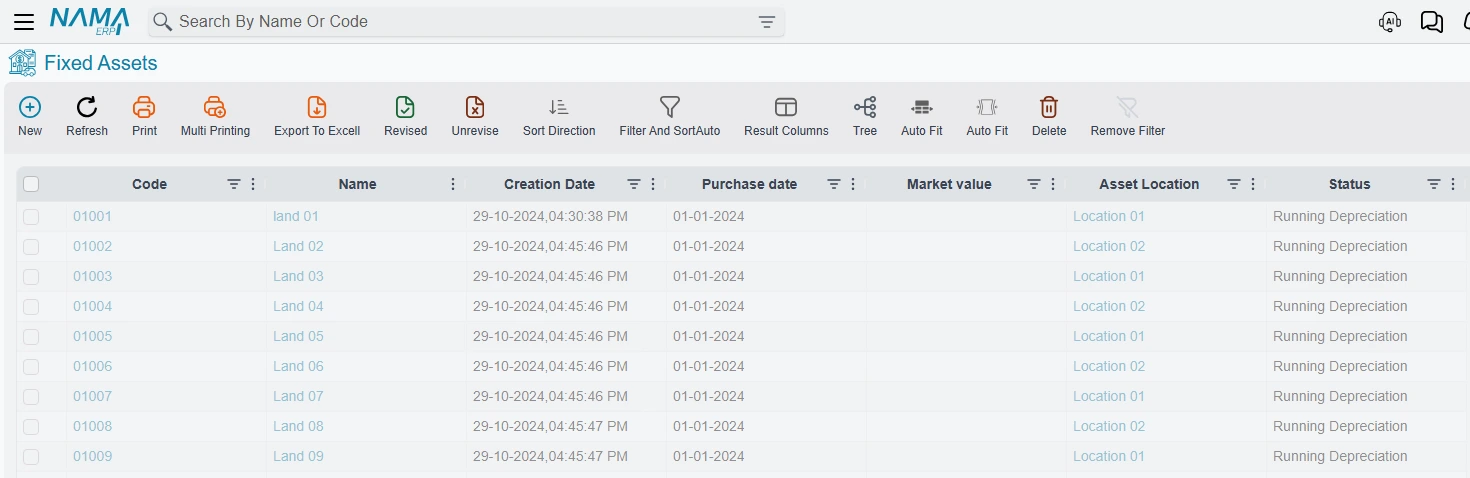
Task: Export To Excell
Action: tap(317, 117)
